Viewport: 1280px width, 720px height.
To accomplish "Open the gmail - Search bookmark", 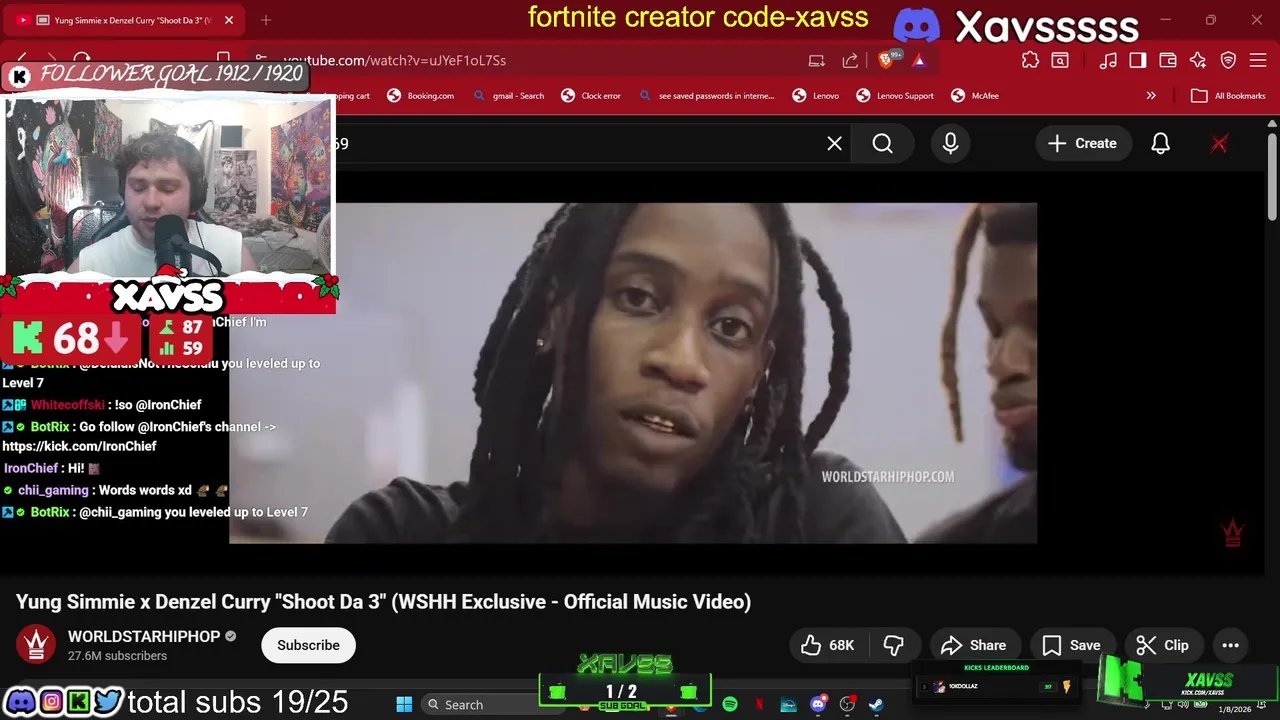I will tap(509, 96).
